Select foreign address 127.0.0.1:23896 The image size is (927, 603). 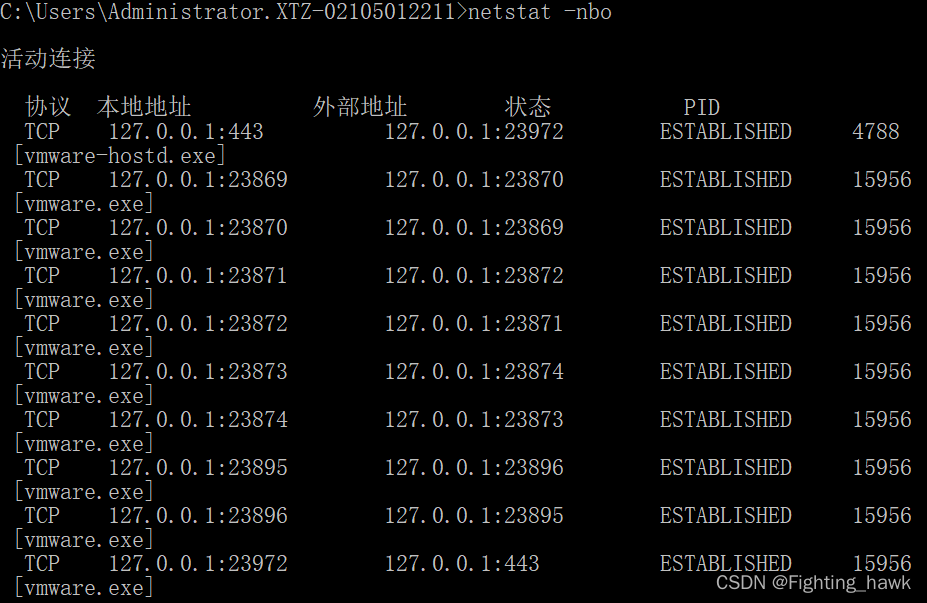click(474, 468)
